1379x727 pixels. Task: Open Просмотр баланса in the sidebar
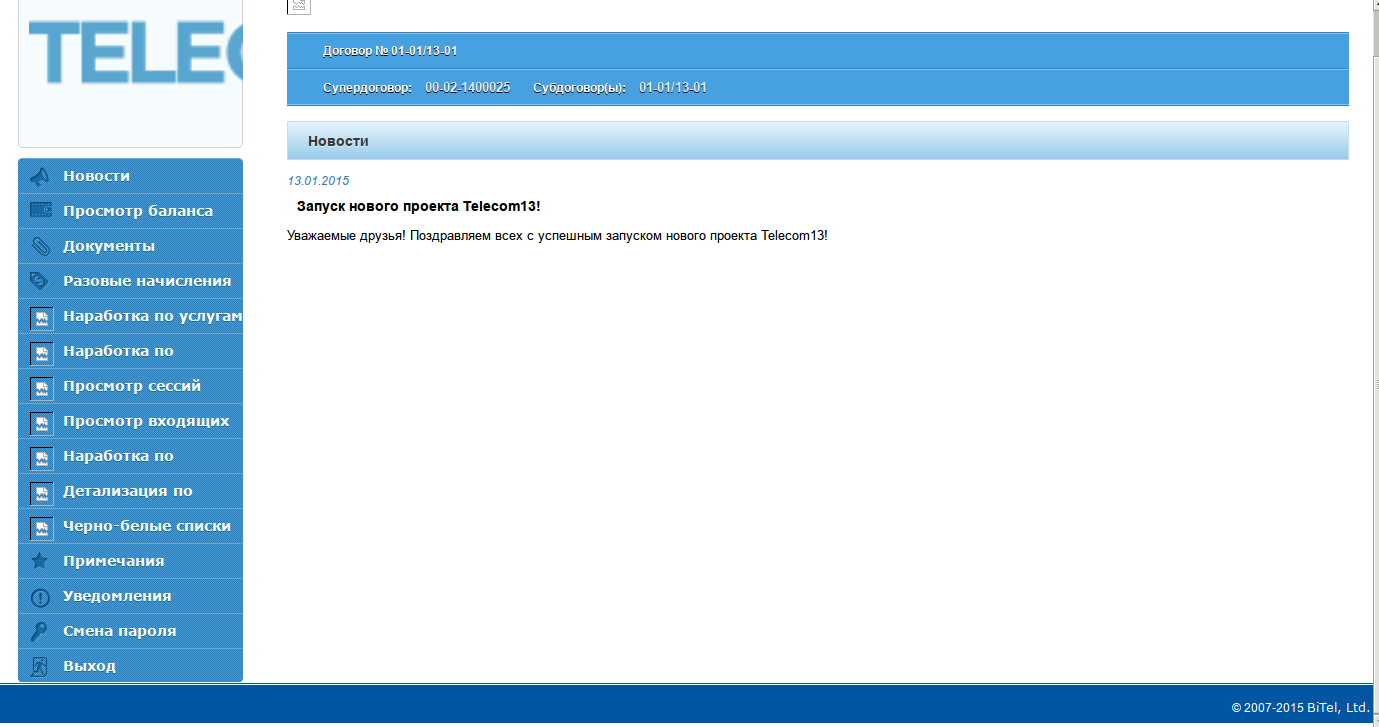coord(130,211)
